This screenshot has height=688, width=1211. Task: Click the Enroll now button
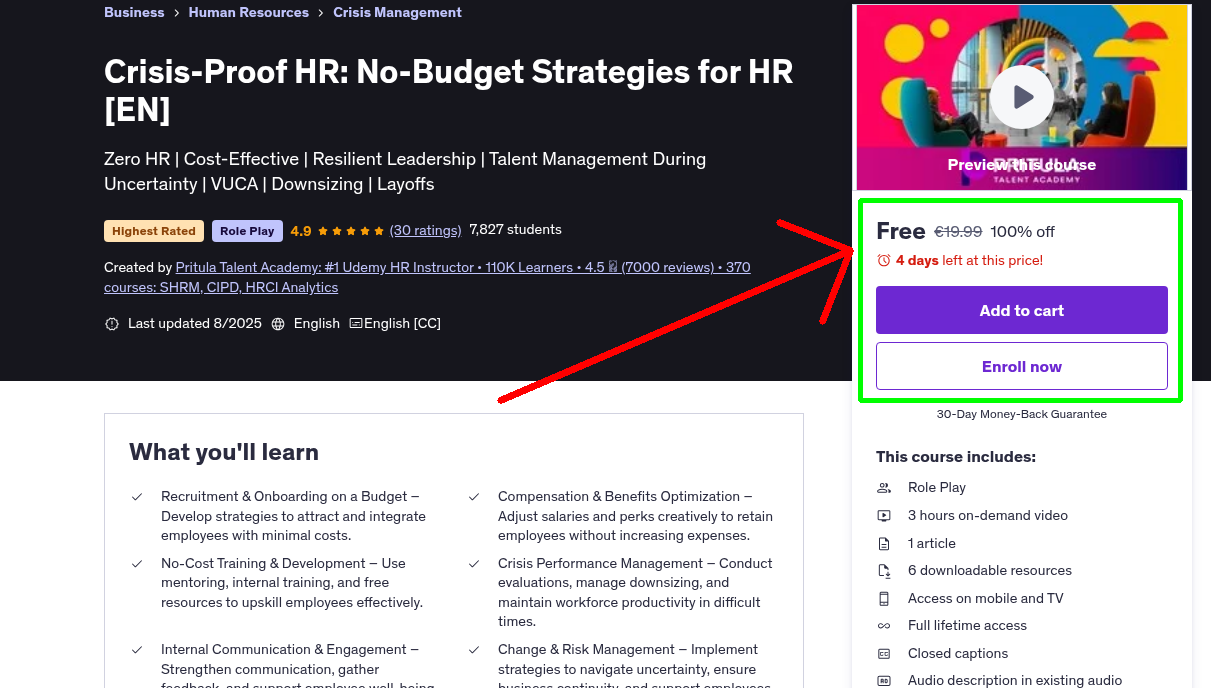(1021, 366)
